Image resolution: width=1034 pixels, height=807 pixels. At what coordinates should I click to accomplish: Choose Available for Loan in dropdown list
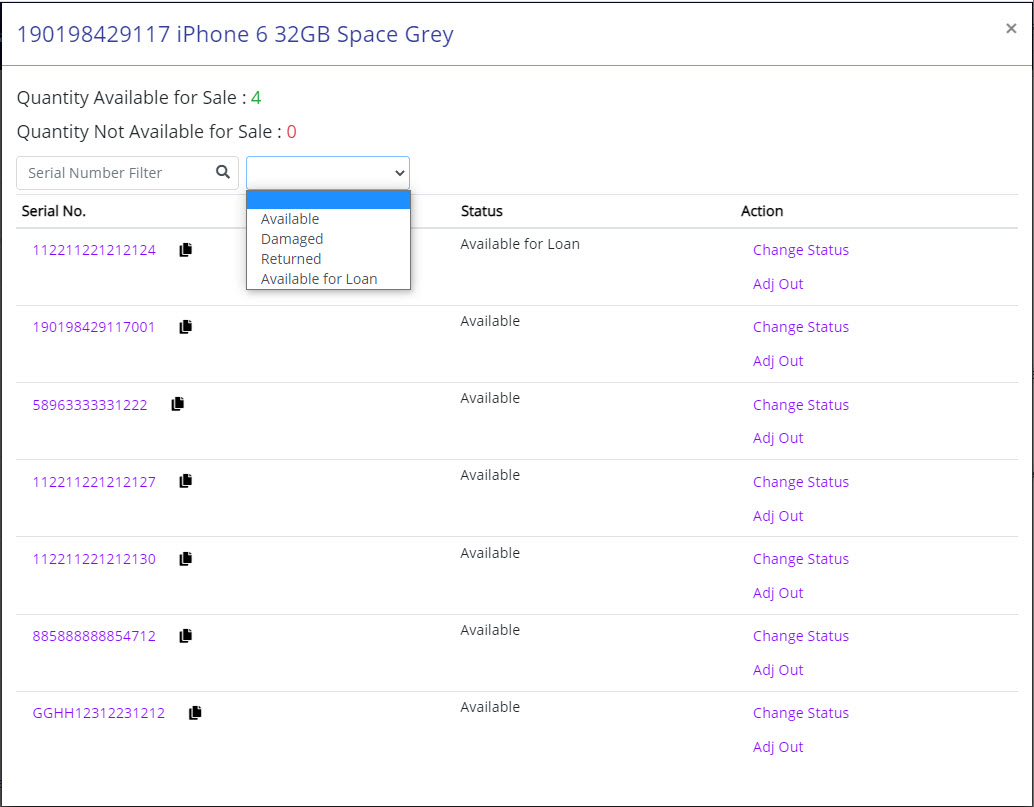328,279
